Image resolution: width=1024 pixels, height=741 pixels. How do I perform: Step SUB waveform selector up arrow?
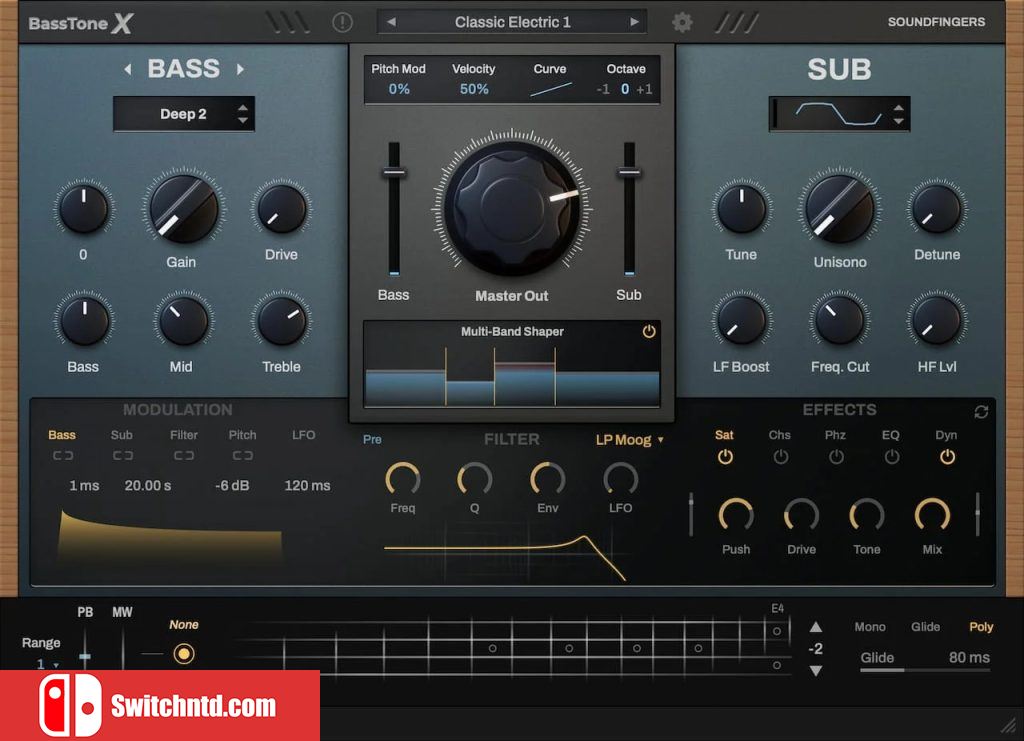tap(899, 108)
